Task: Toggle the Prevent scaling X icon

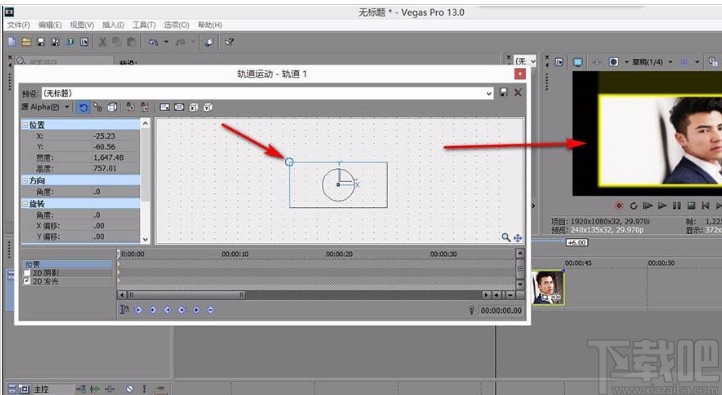Action: tap(193, 107)
